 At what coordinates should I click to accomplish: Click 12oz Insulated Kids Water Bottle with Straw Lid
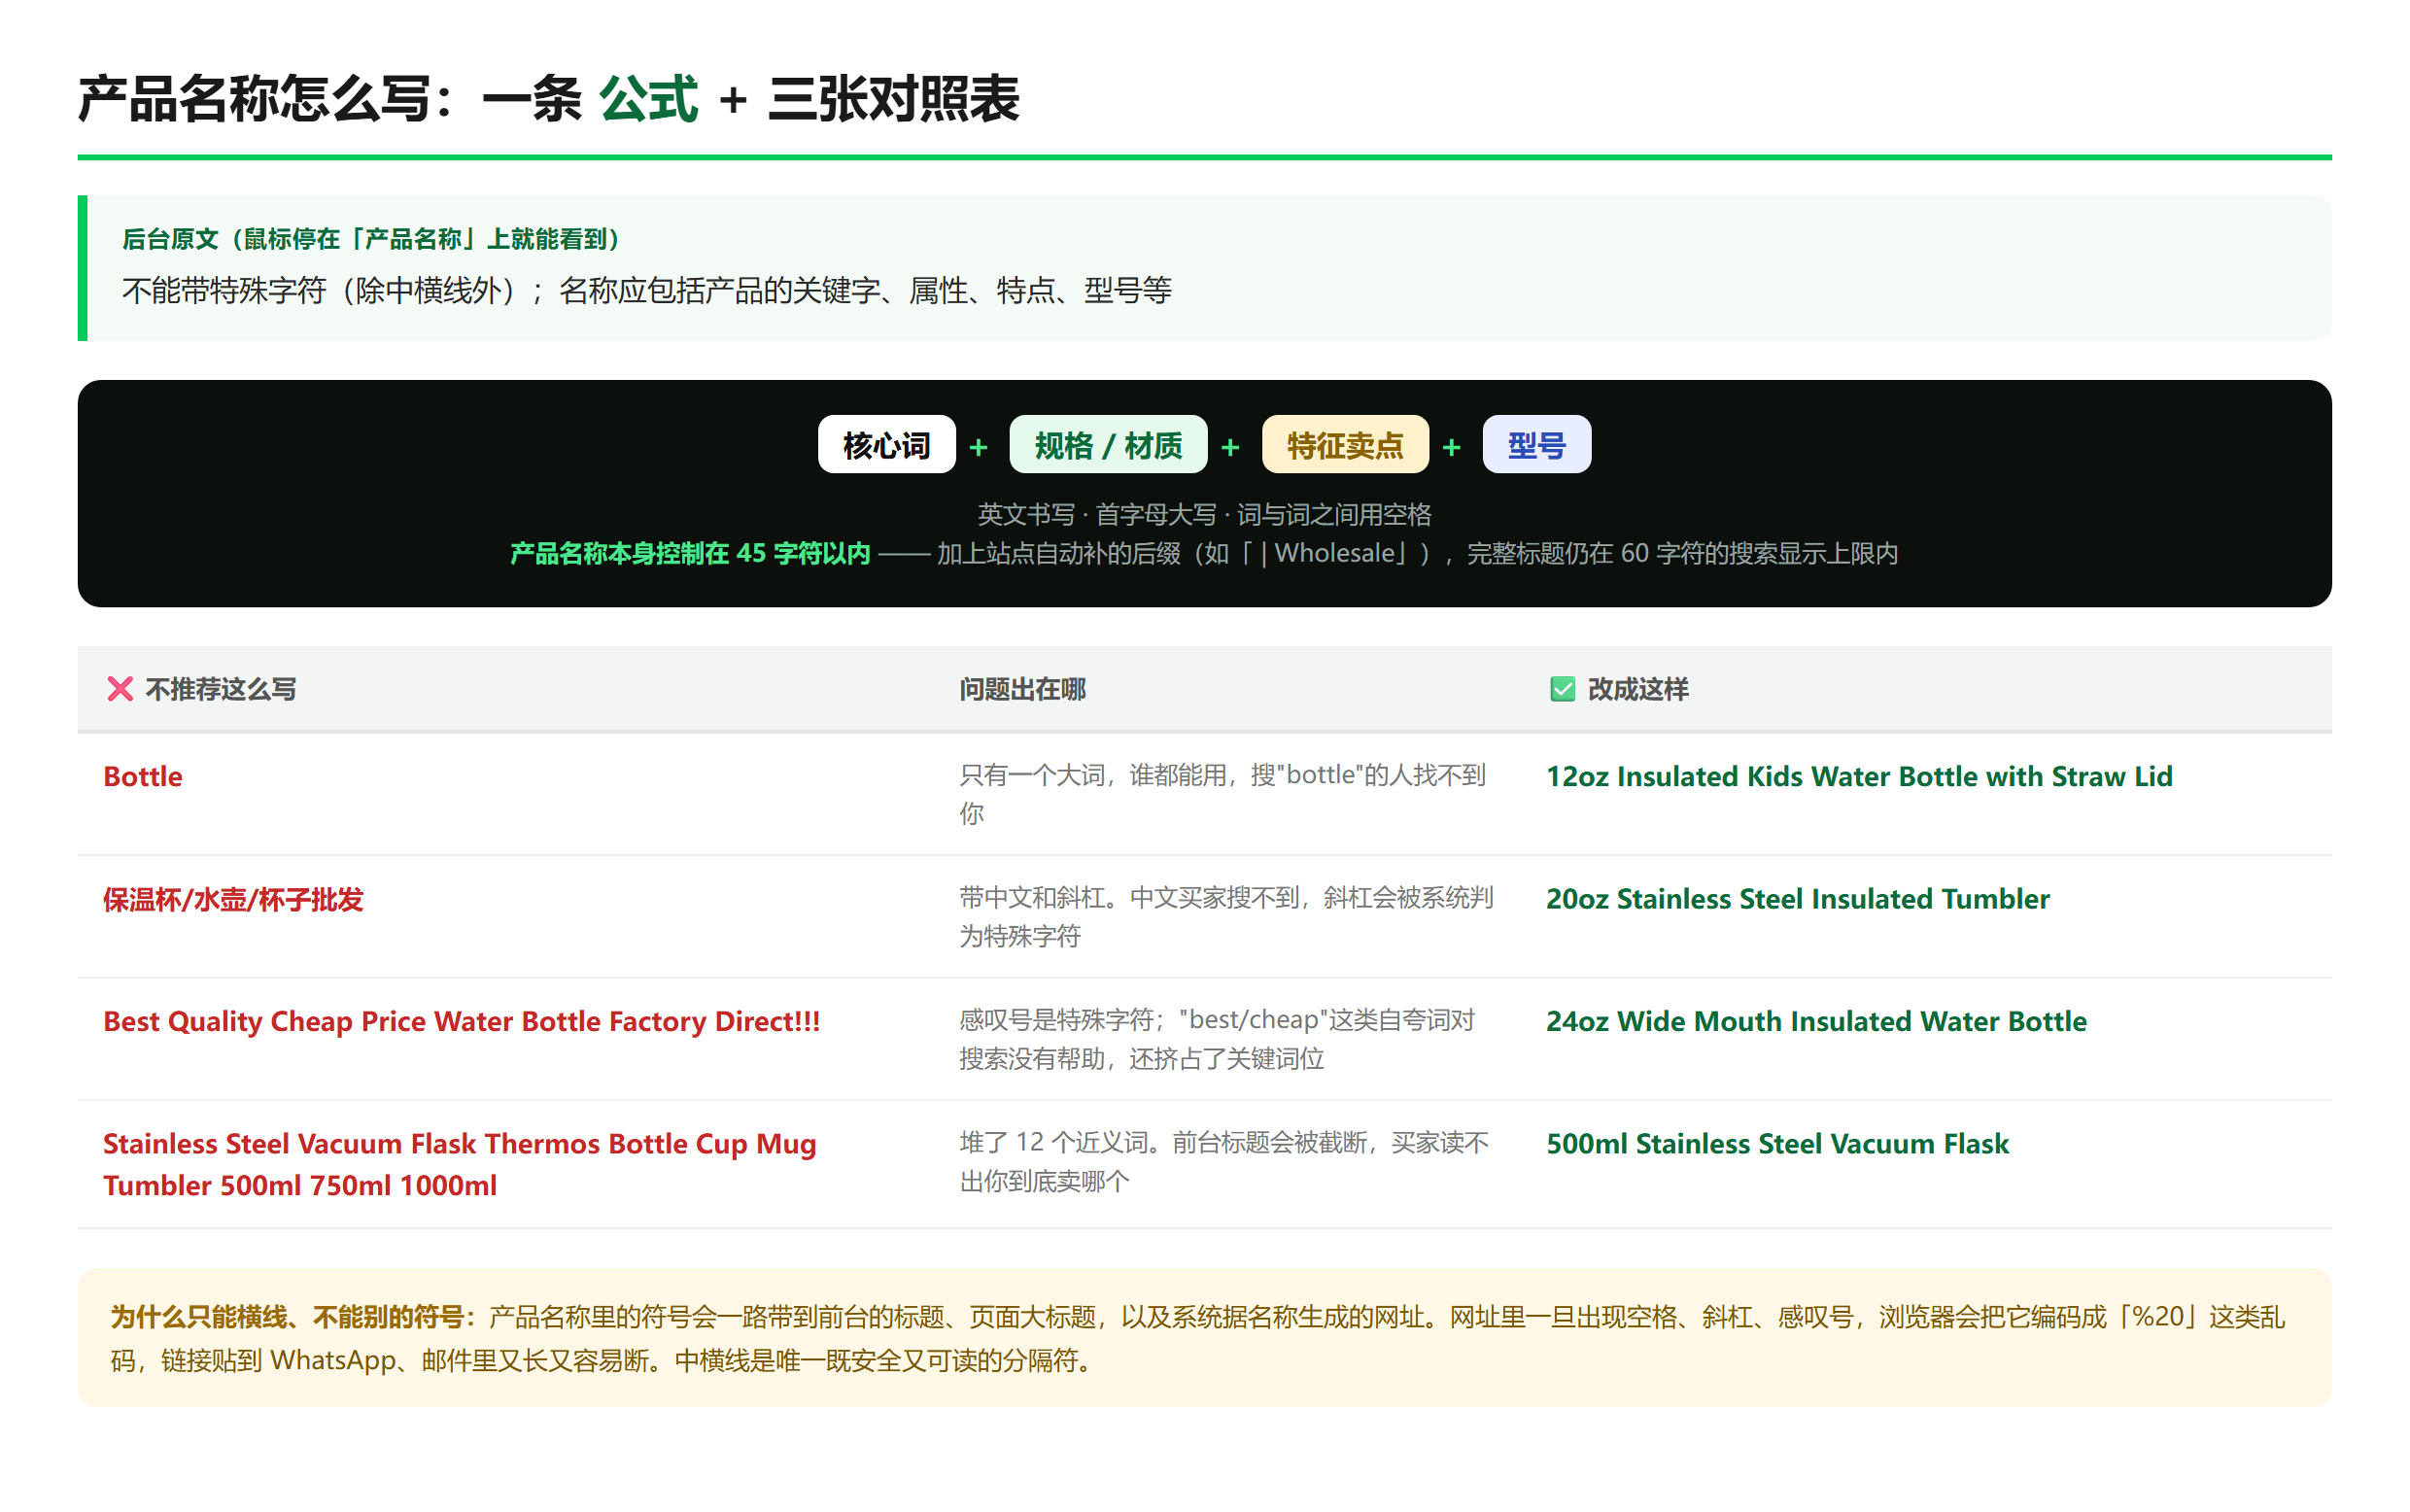[x=1859, y=776]
